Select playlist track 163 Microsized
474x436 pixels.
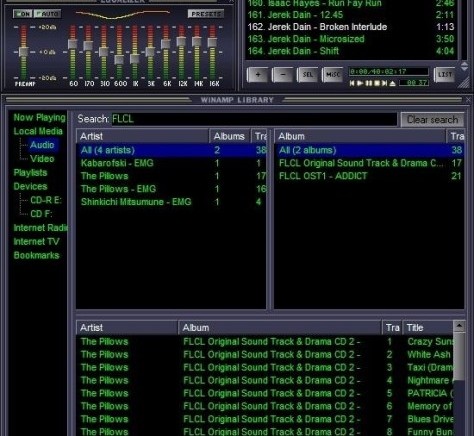(x=351, y=39)
